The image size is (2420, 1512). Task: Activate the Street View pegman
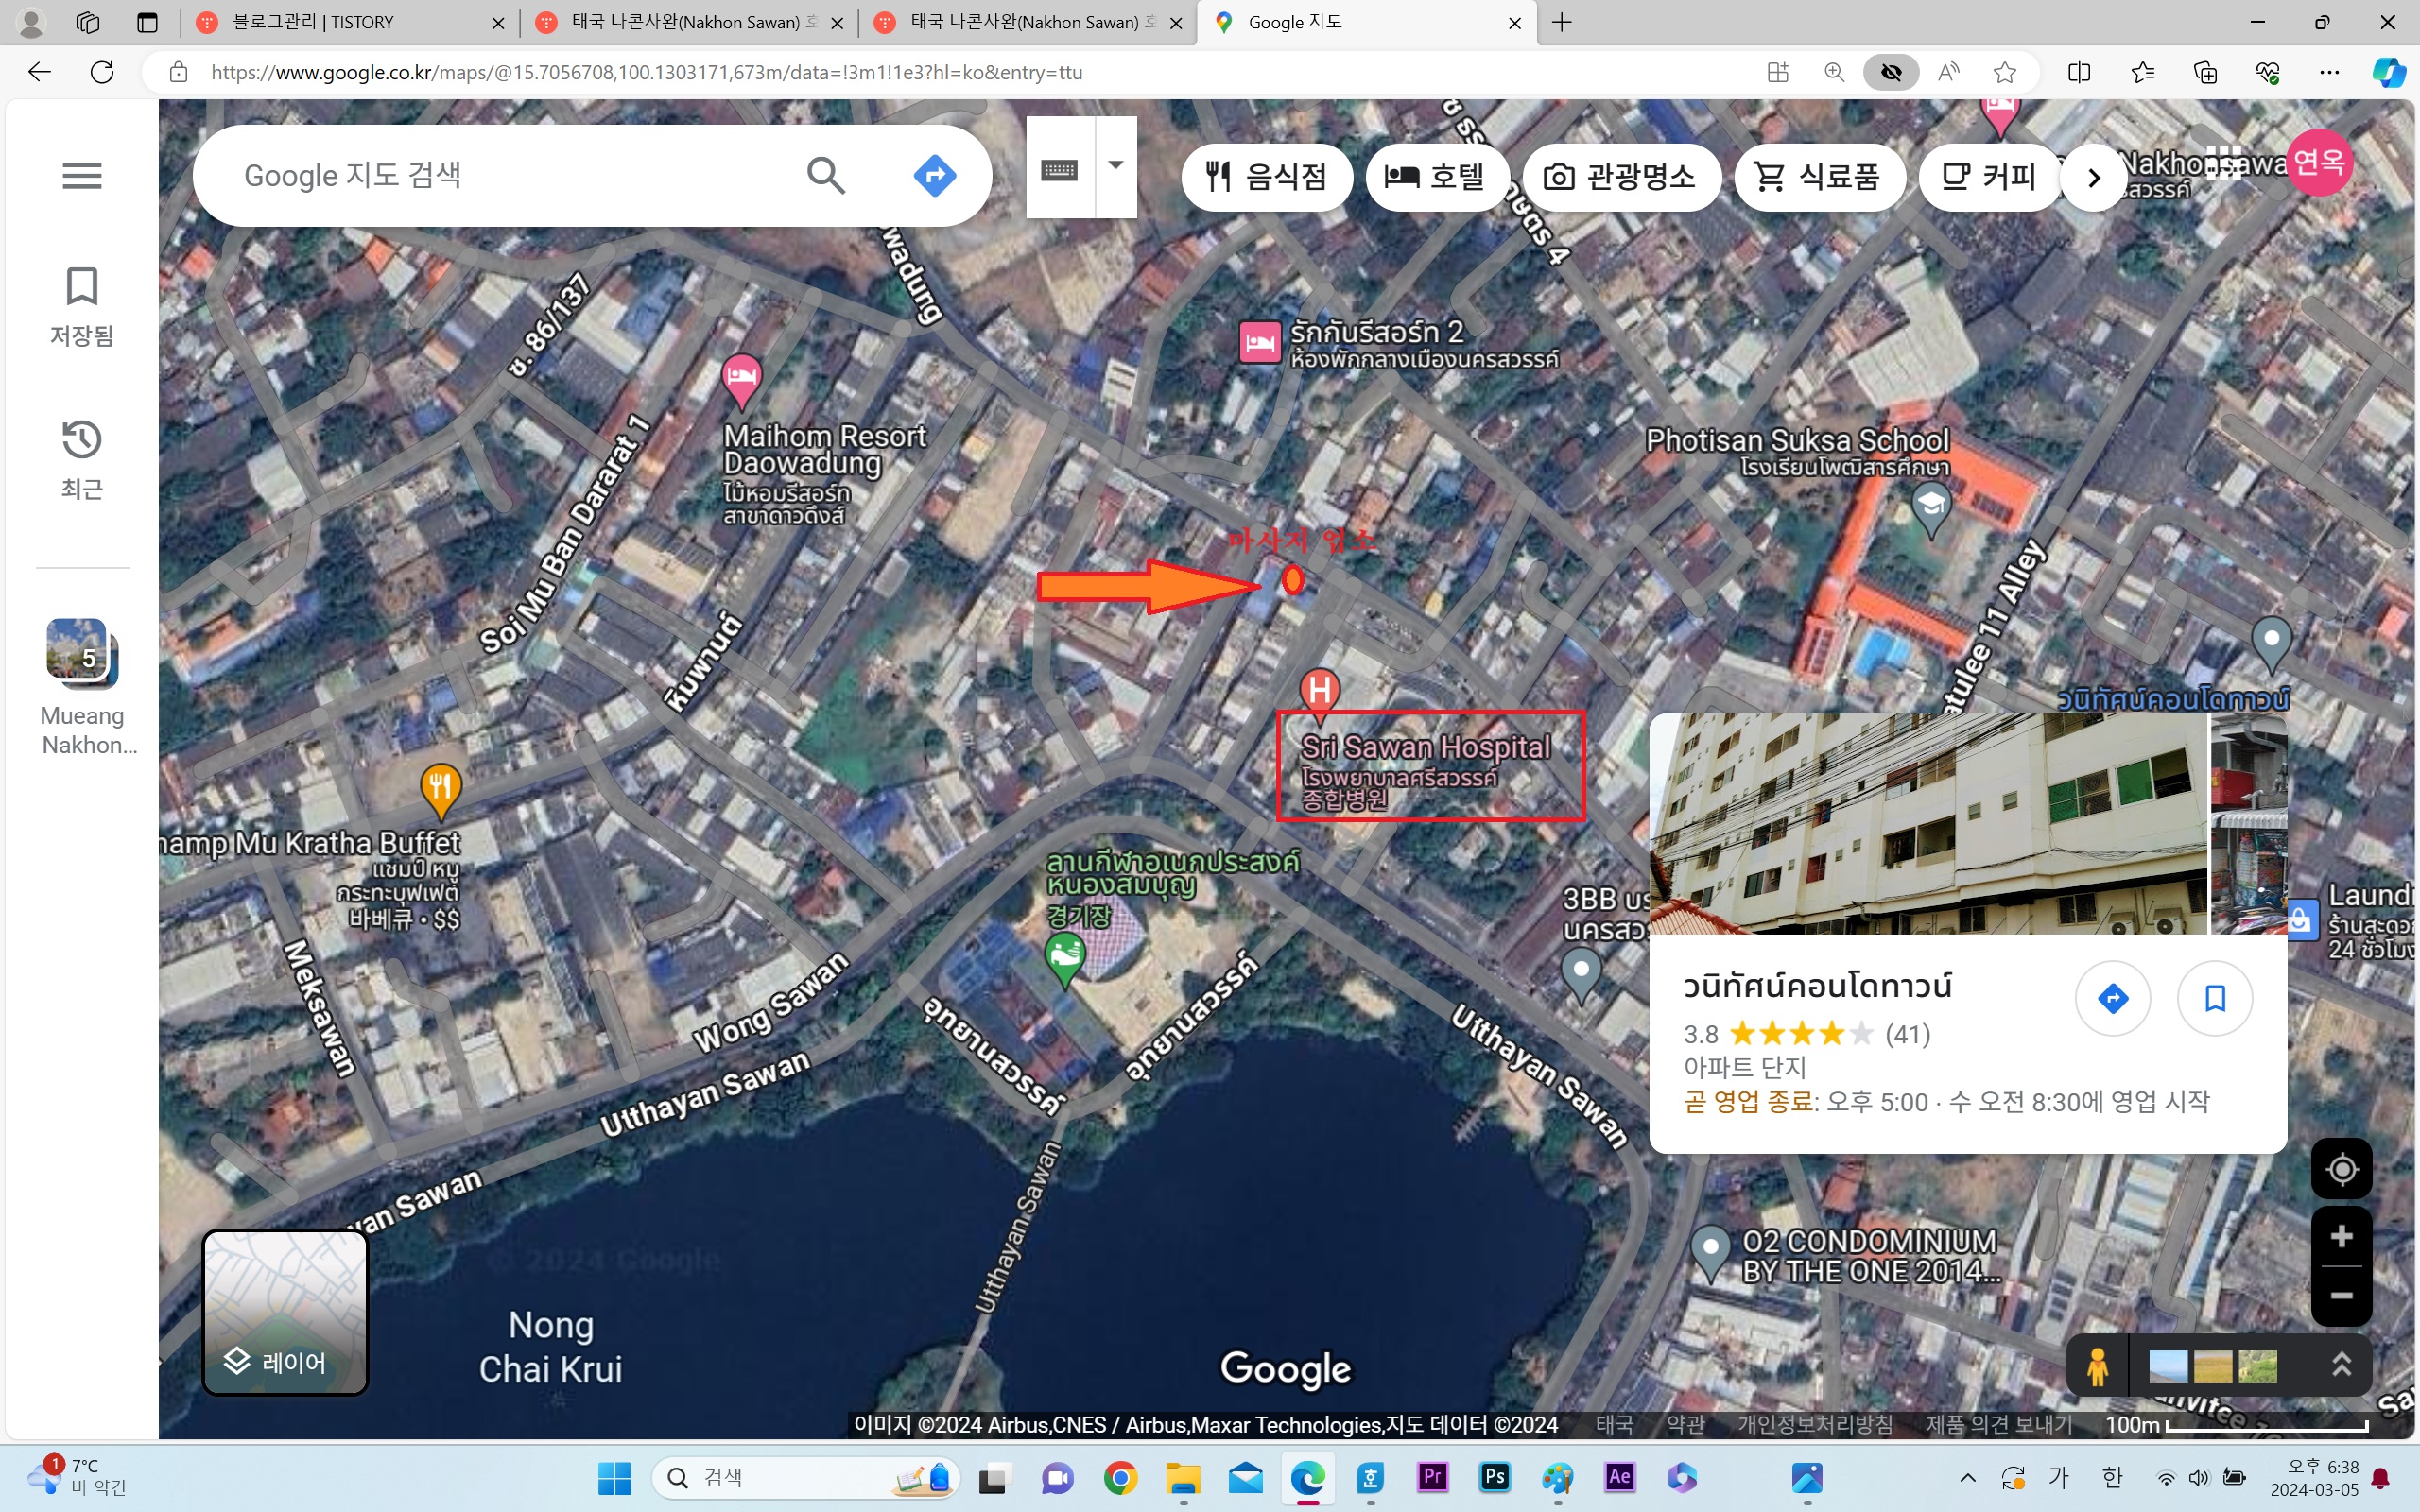click(2097, 1366)
